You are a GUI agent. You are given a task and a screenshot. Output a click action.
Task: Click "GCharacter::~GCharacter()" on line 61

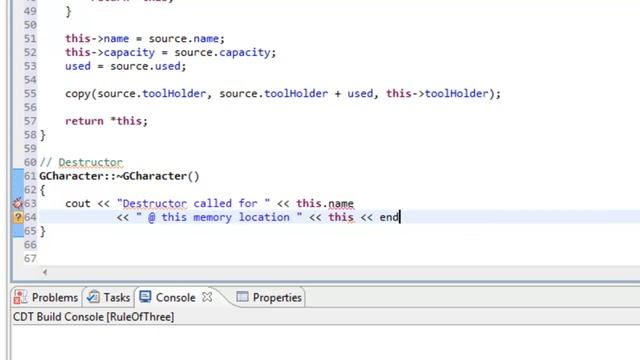click(119, 176)
